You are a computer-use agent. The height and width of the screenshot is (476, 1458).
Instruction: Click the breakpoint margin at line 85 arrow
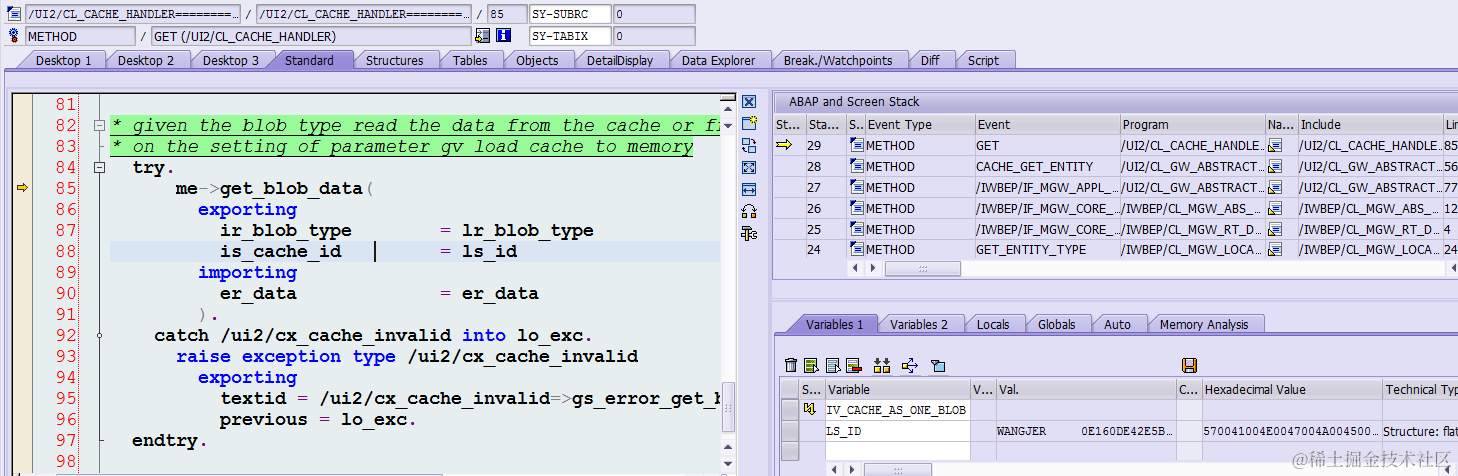click(21, 188)
